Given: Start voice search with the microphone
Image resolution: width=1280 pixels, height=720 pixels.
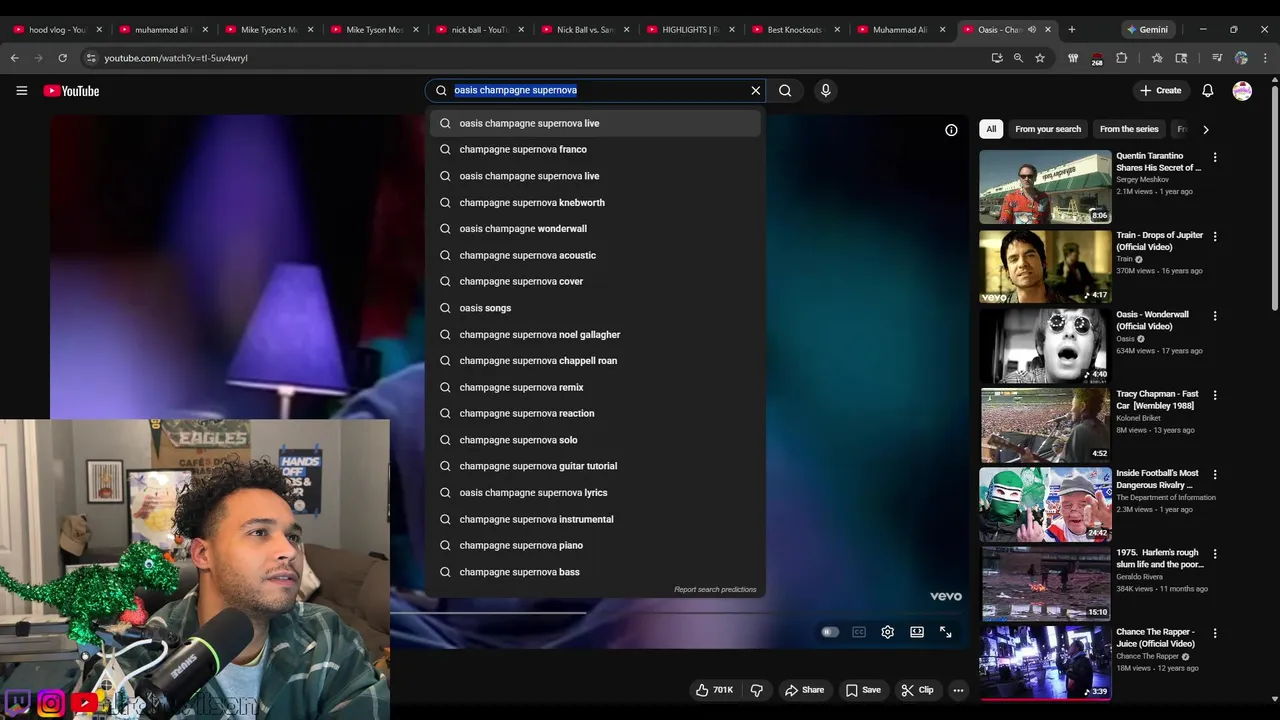Looking at the screenshot, I should [x=825, y=90].
